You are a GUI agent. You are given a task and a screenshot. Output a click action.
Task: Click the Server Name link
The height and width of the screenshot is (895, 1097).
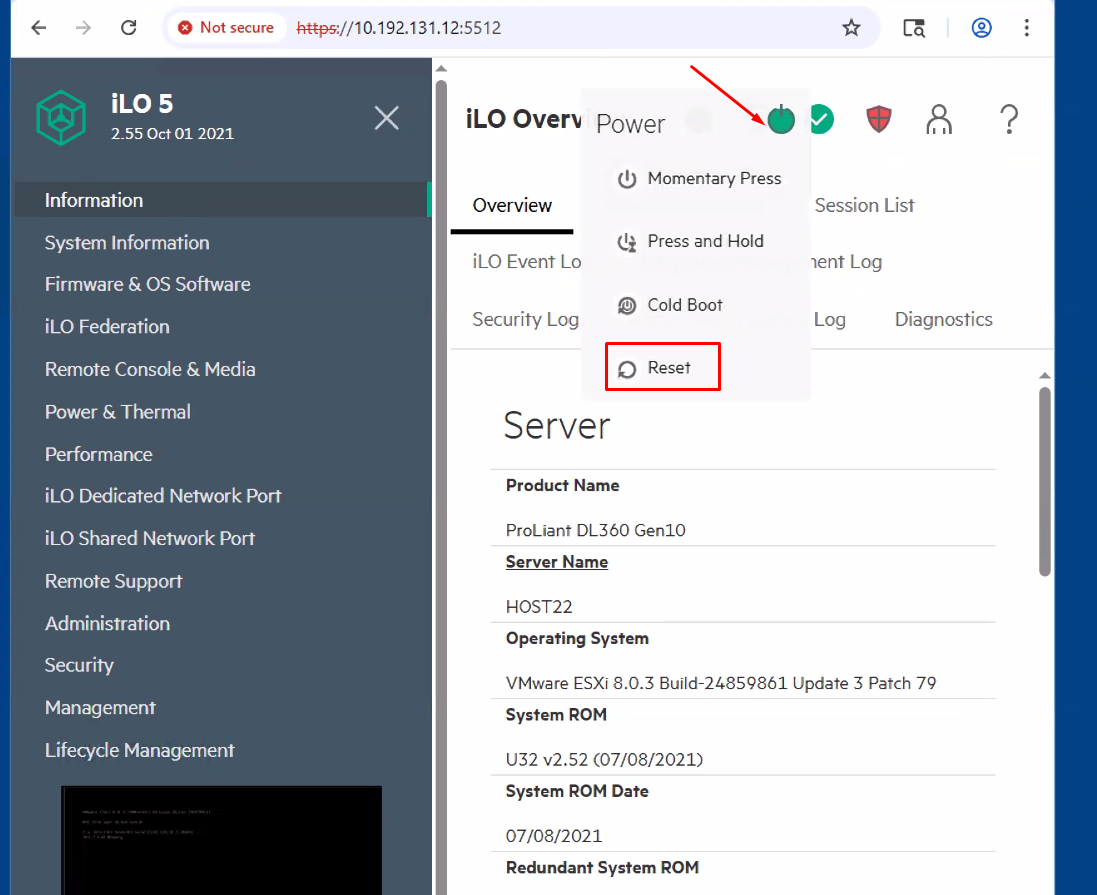(556, 562)
